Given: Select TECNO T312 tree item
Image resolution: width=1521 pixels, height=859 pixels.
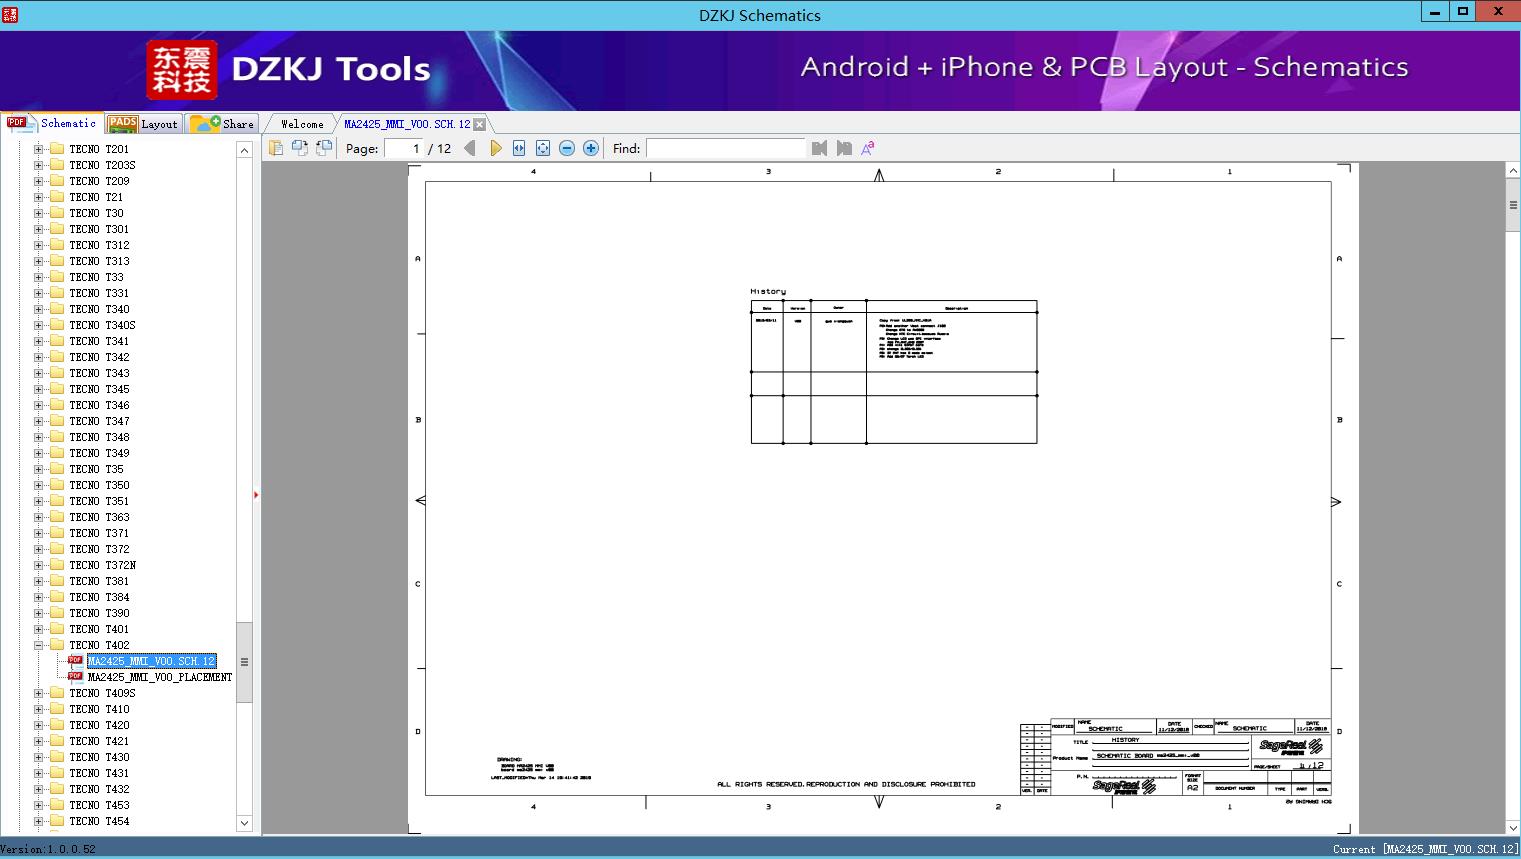Looking at the screenshot, I should [x=99, y=245].
